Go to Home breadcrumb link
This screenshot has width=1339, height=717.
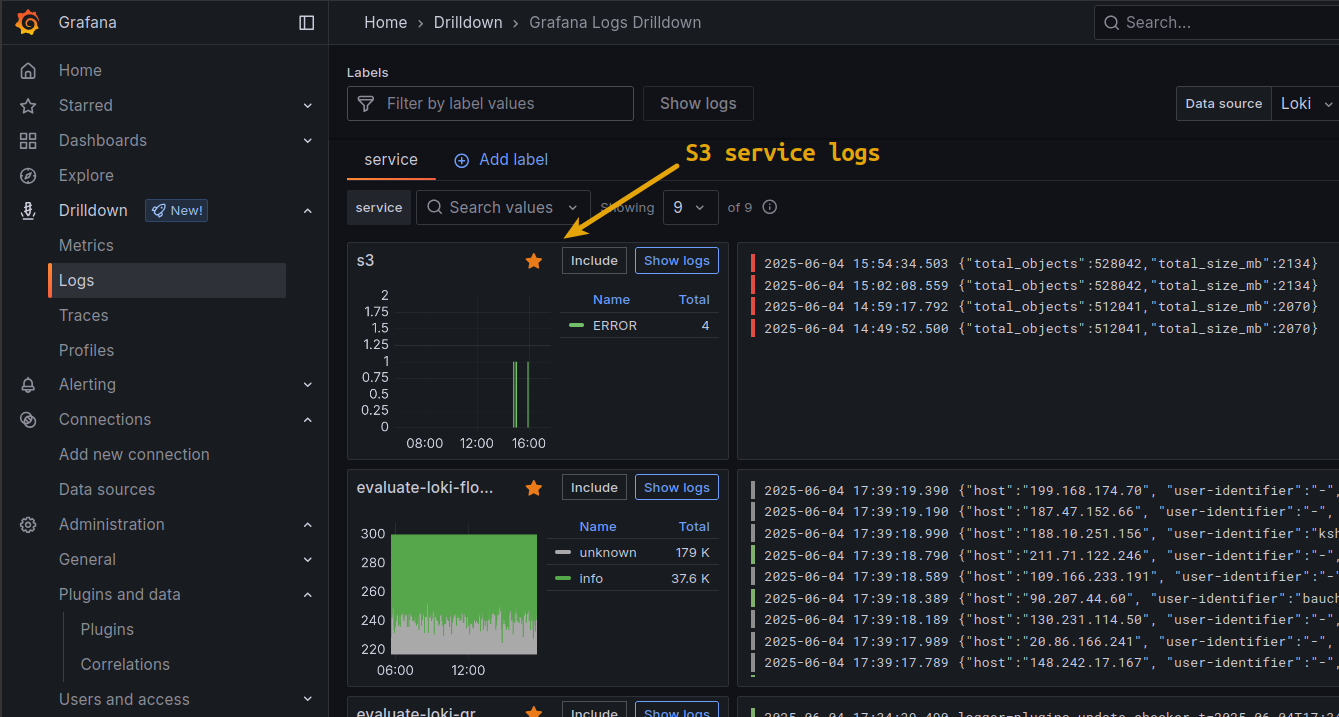pos(385,22)
